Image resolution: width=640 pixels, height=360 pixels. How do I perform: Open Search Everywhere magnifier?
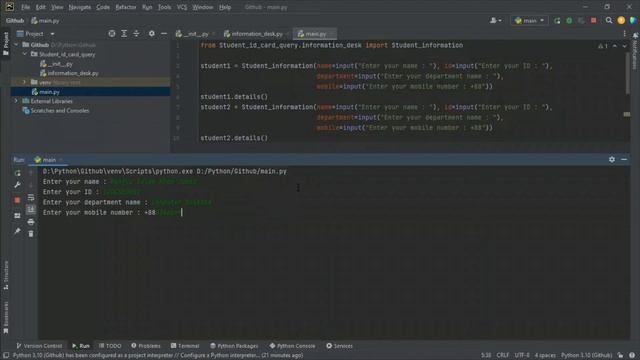[609, 20]
